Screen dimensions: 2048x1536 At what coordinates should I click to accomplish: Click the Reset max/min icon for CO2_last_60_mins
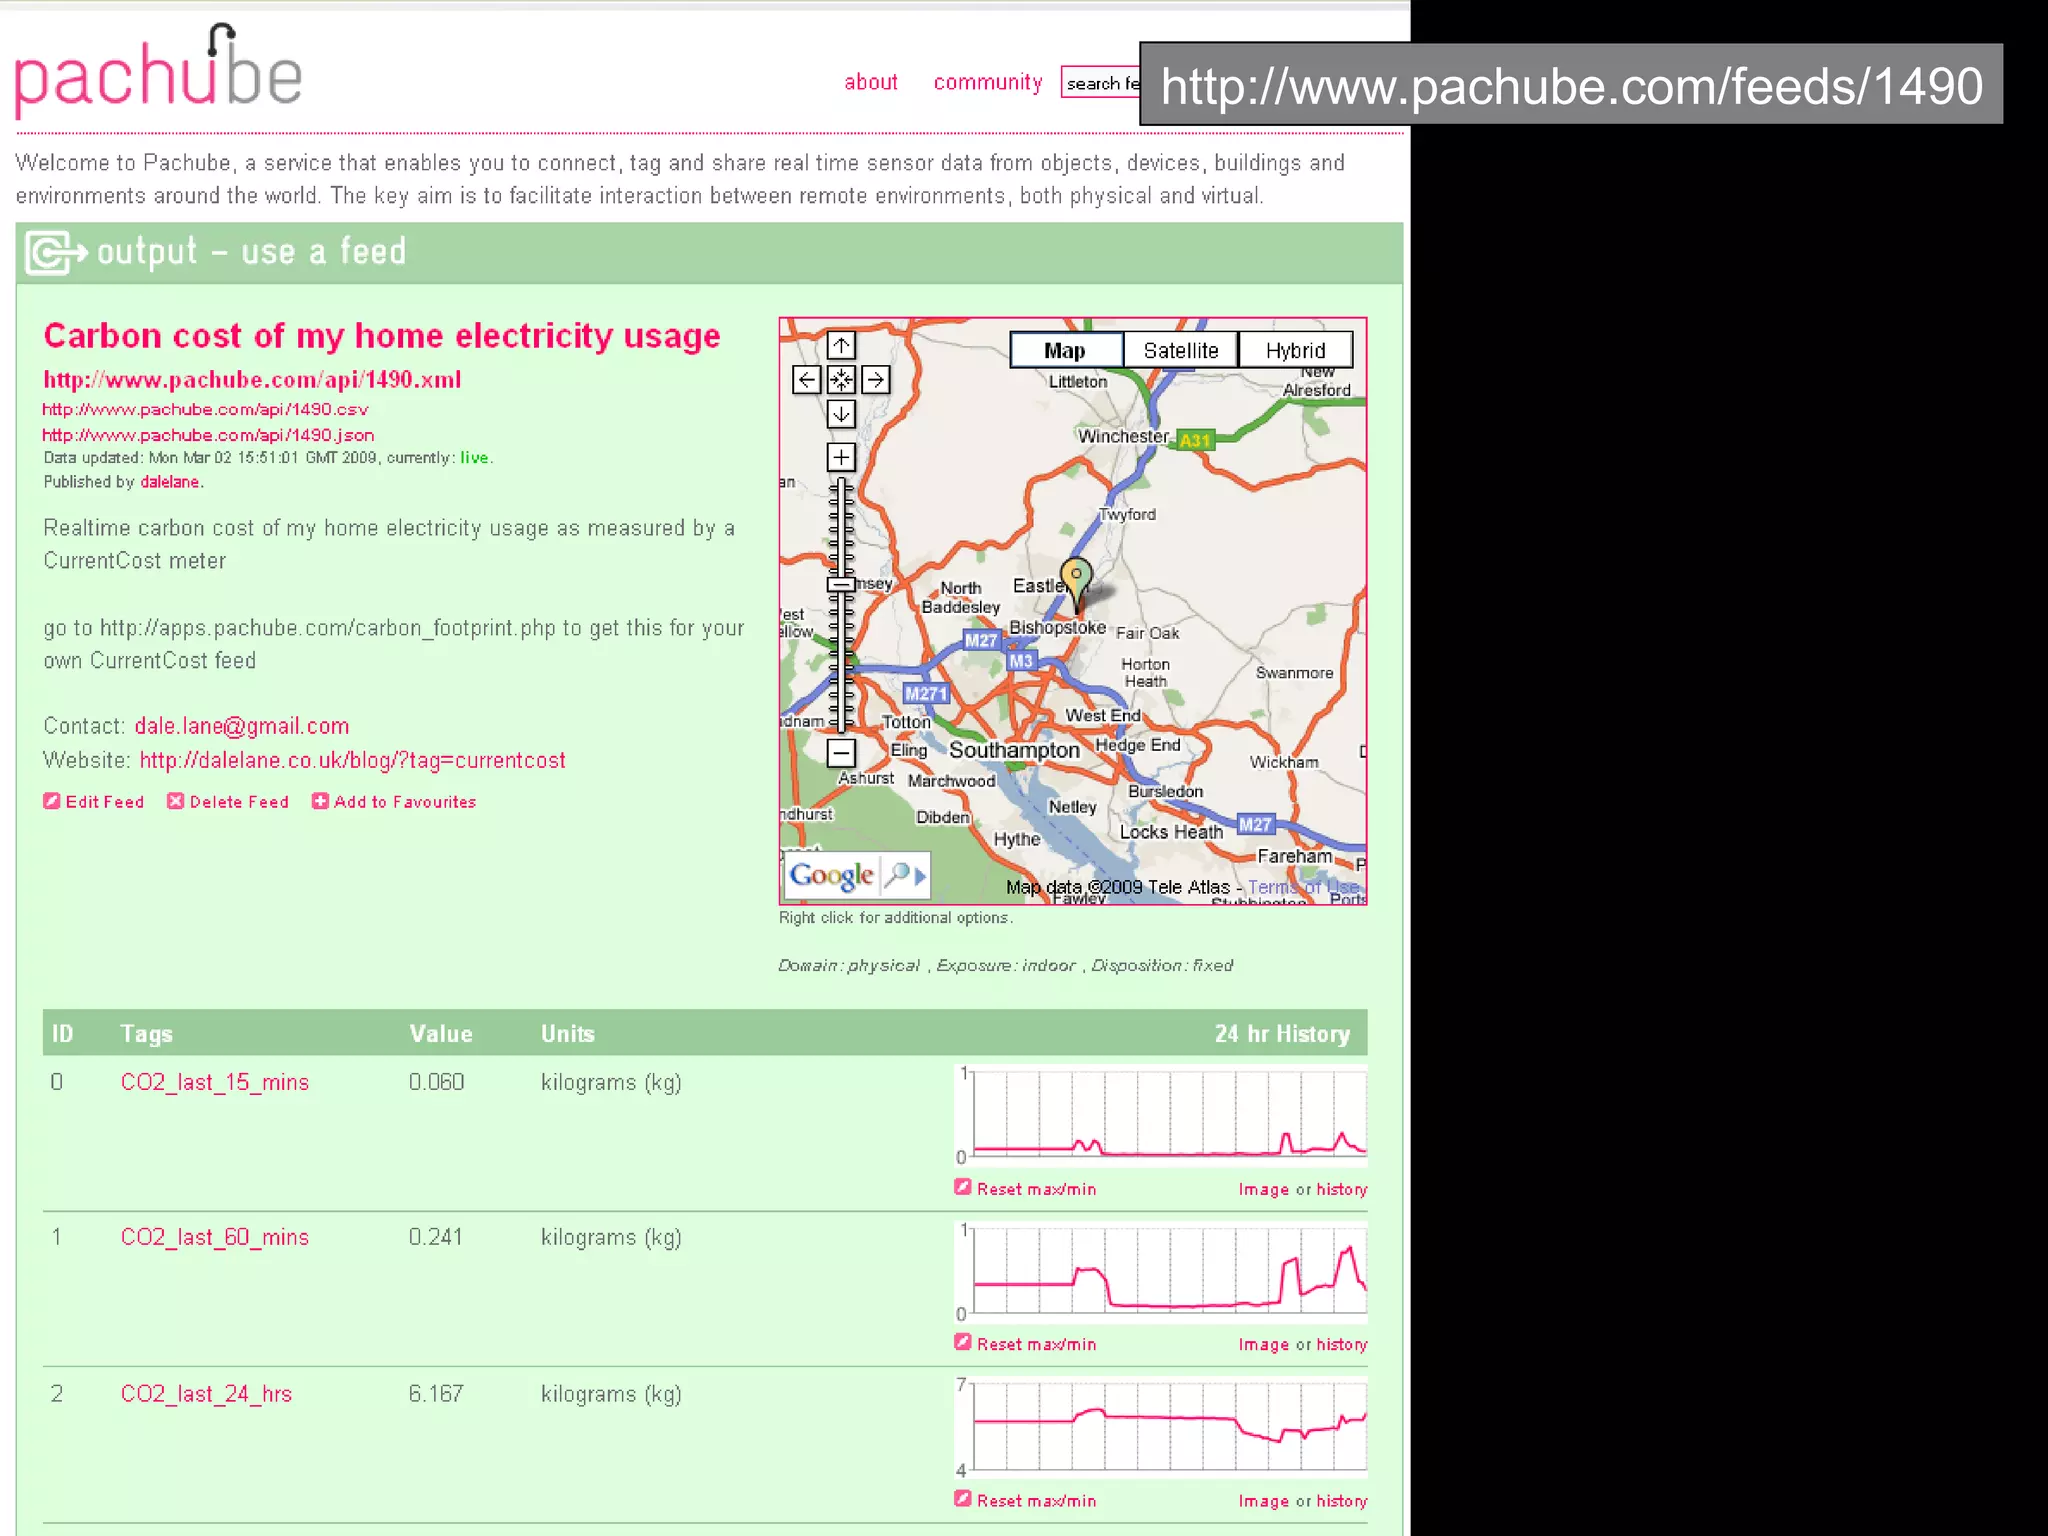click(x=963, y=1342)
